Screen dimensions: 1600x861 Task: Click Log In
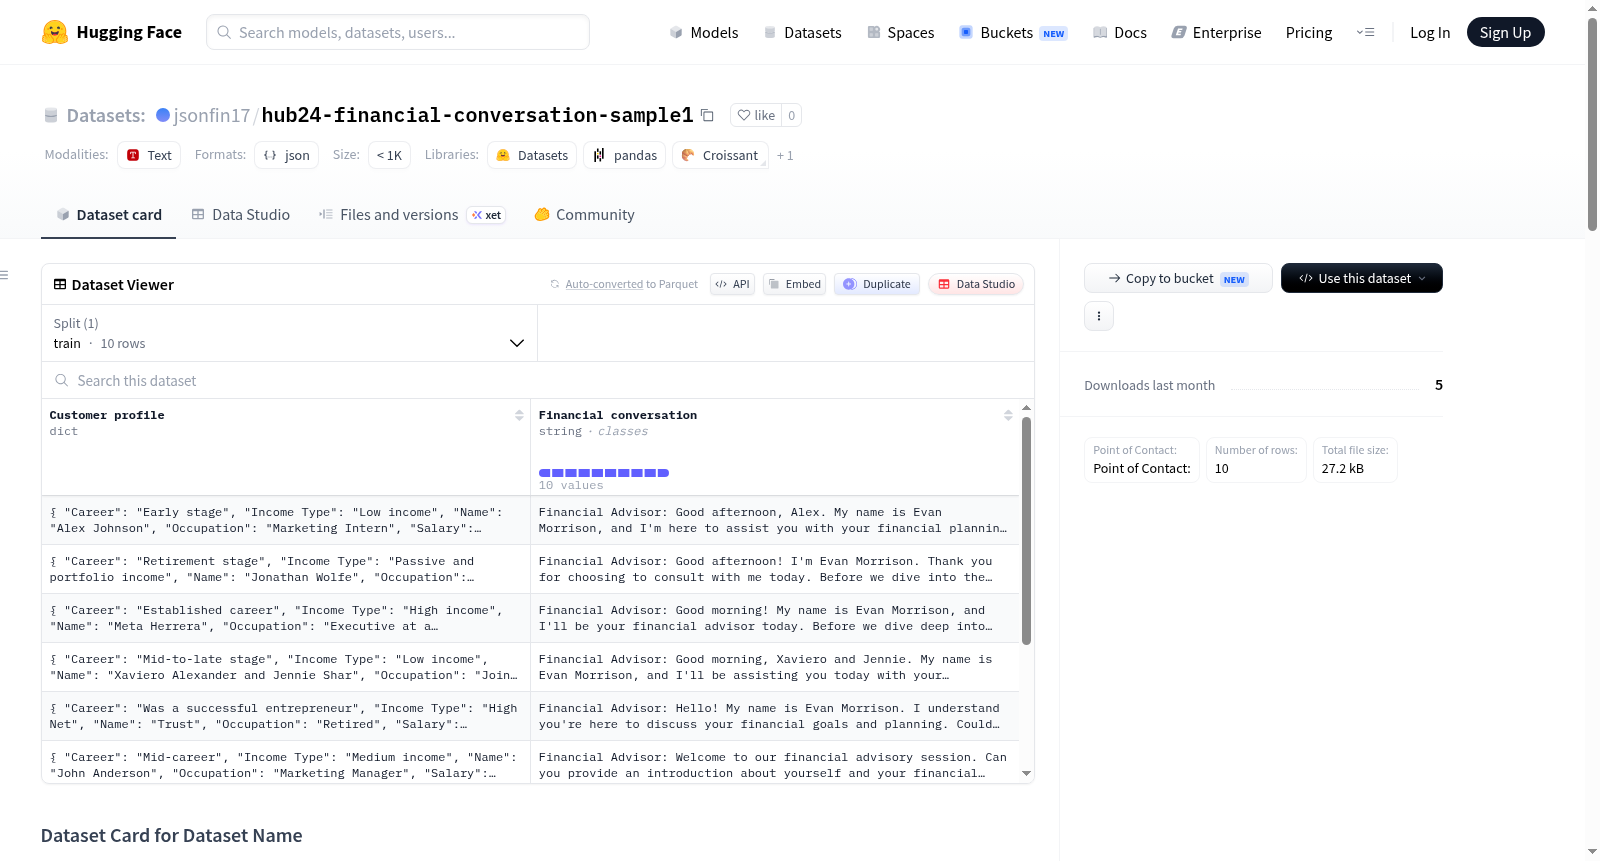pyautogui.click(x=1430, y=32)
